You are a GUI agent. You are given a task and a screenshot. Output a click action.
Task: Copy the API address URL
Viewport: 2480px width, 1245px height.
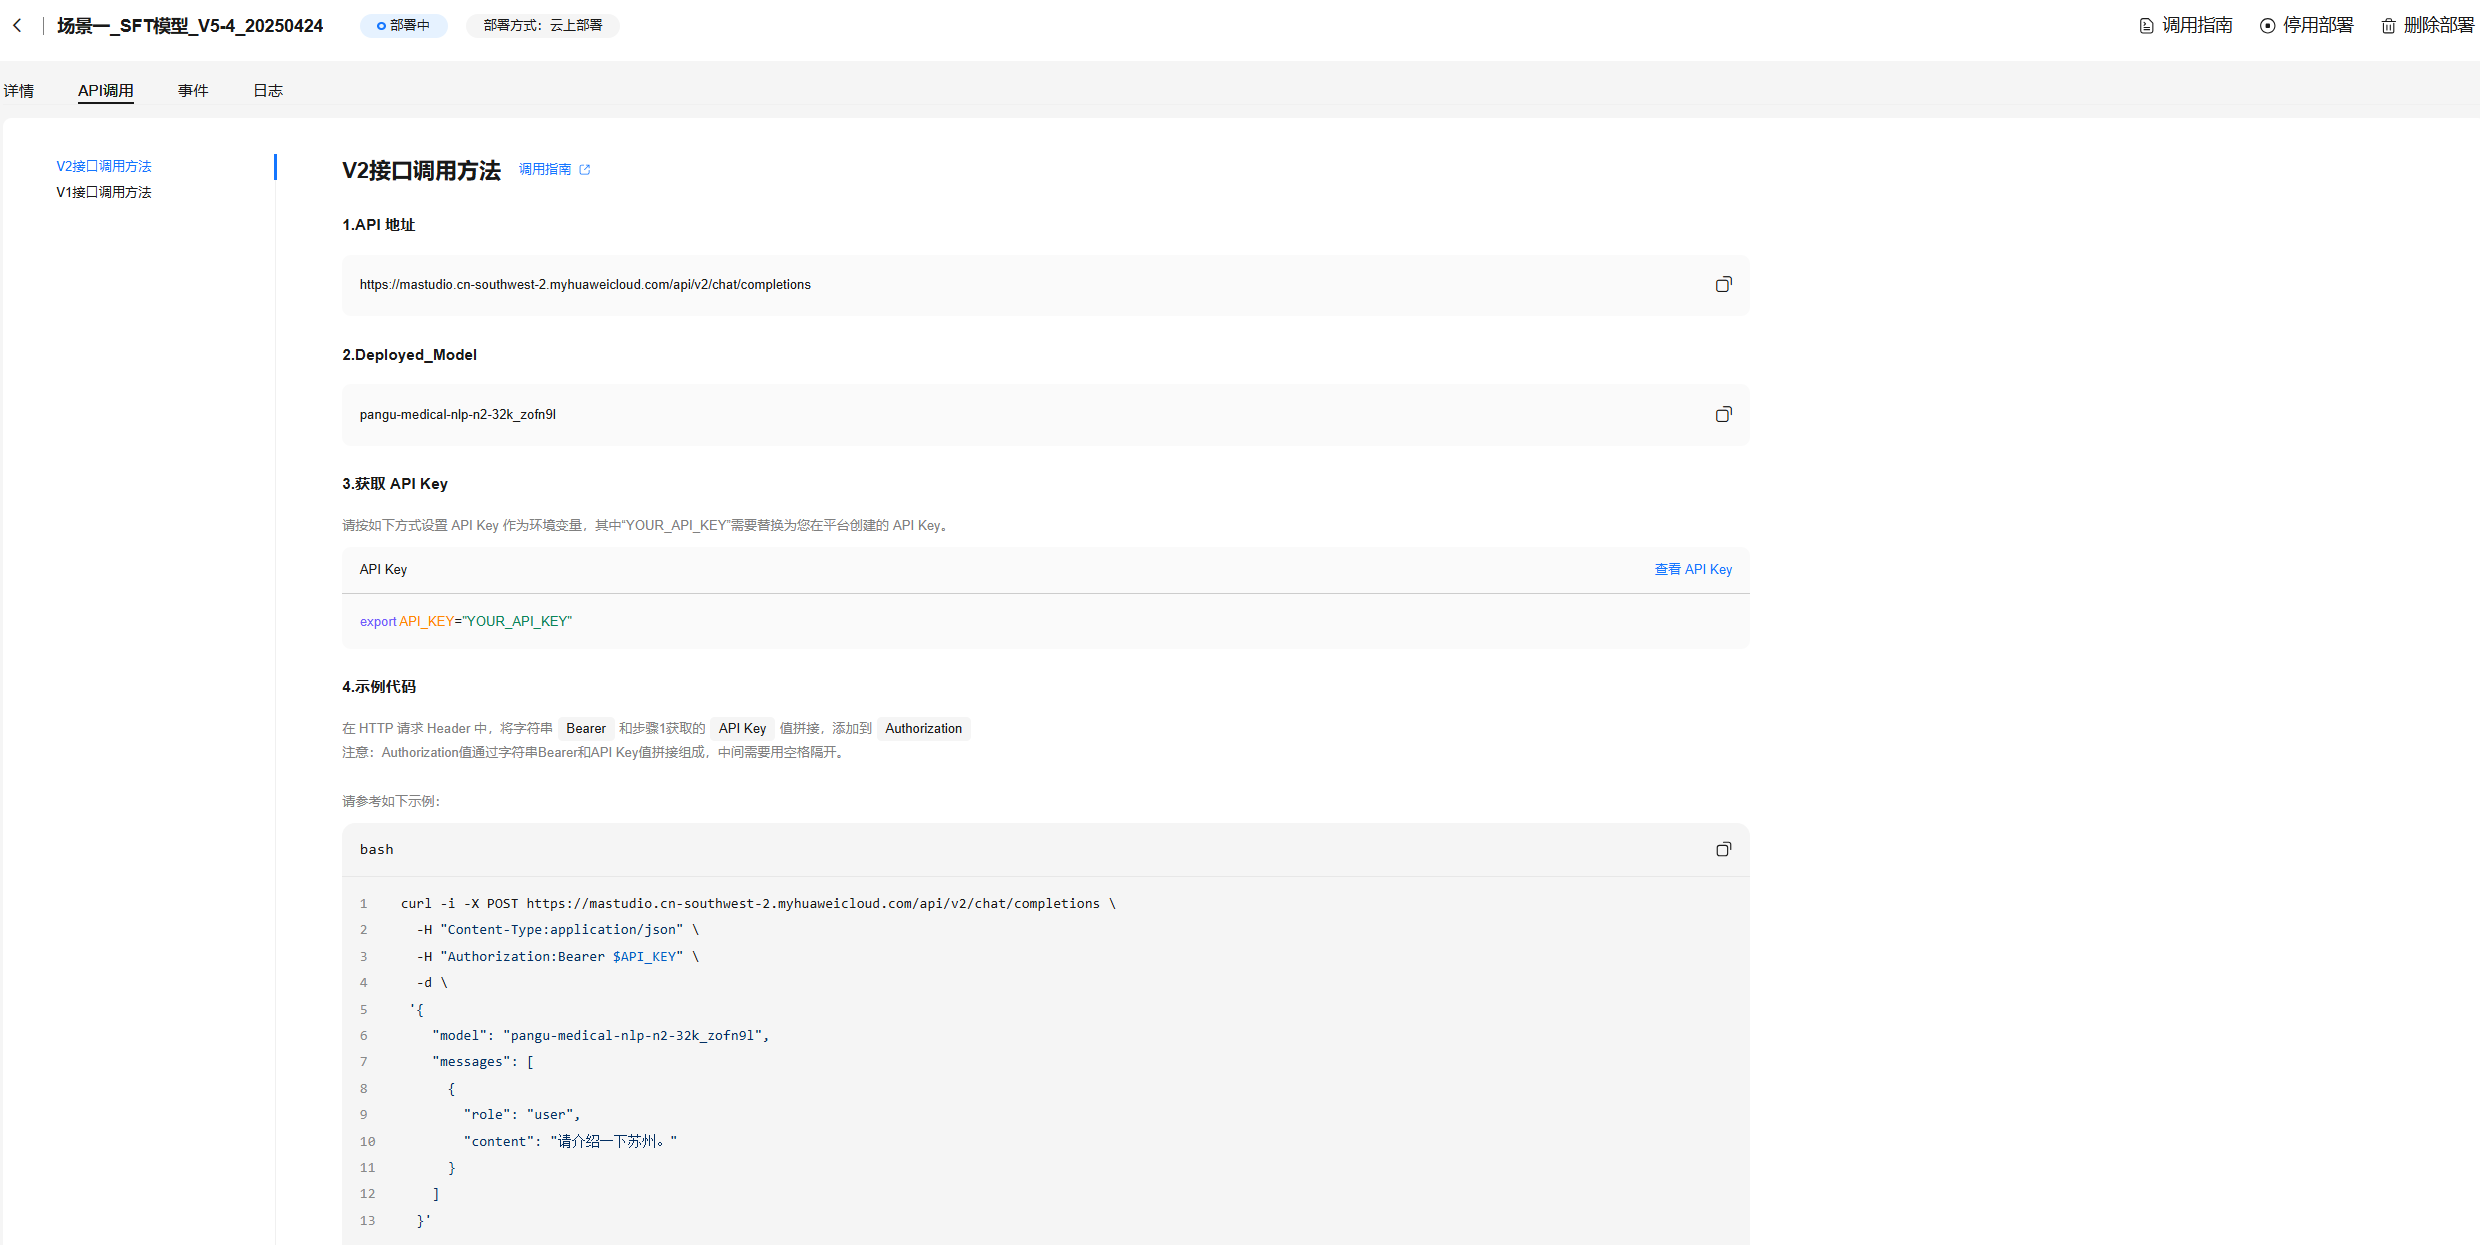coord(1723,285)
